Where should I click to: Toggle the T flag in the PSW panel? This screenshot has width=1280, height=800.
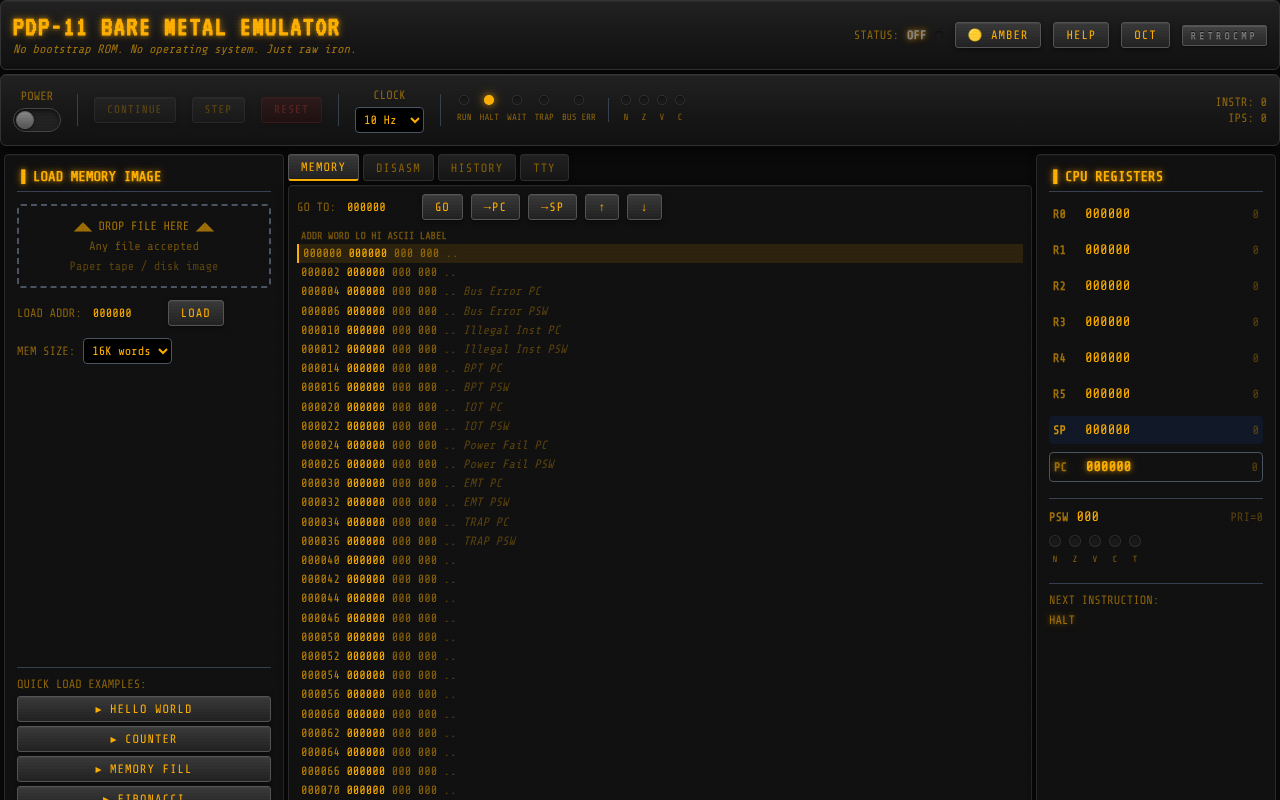[x=1135, y=541]
